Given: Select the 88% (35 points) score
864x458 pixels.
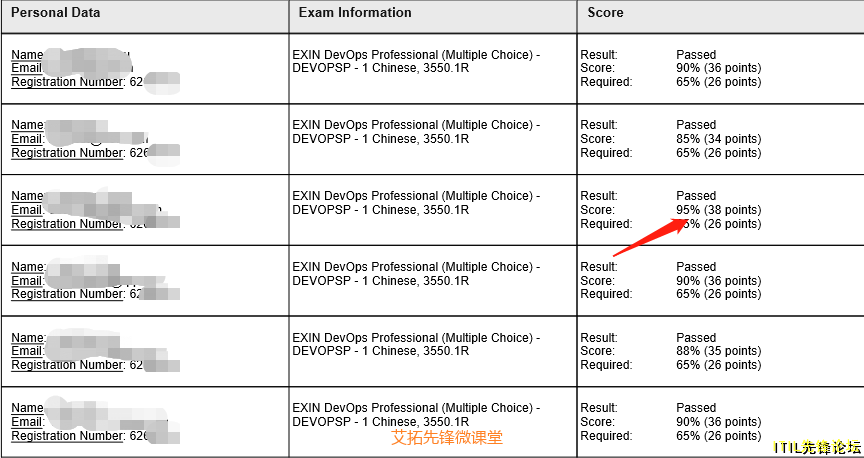Looking at the screenshot, I should tap(719, 351).
